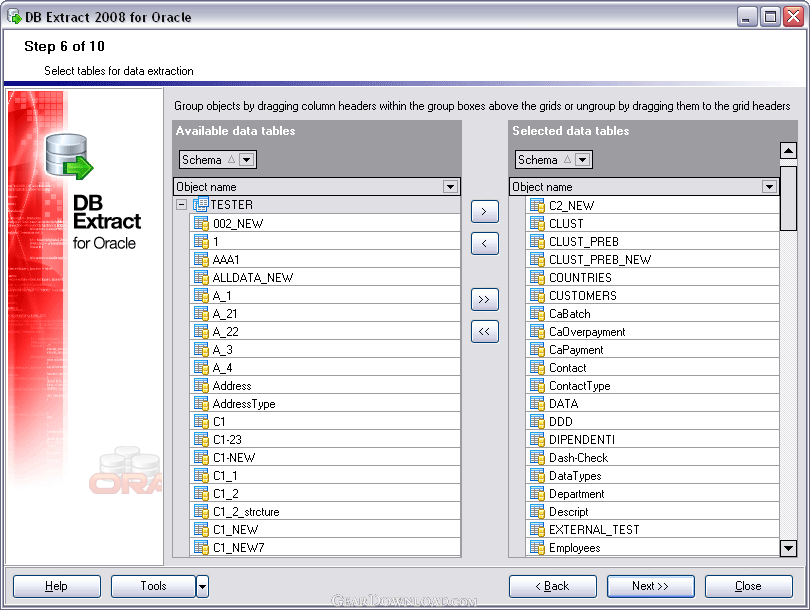This screenshot has width=810, height=610.
Task: Open the Tools dropdown arrow
Action: click(x=202, y=586)
